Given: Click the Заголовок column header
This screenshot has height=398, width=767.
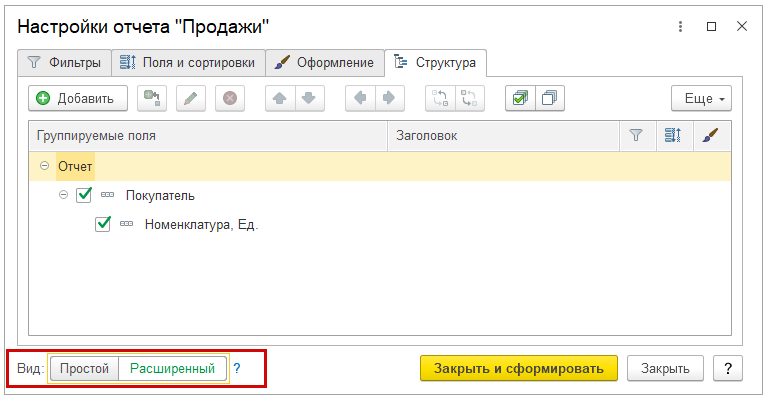Looking at the screenshot, I should tap(503, 135).
